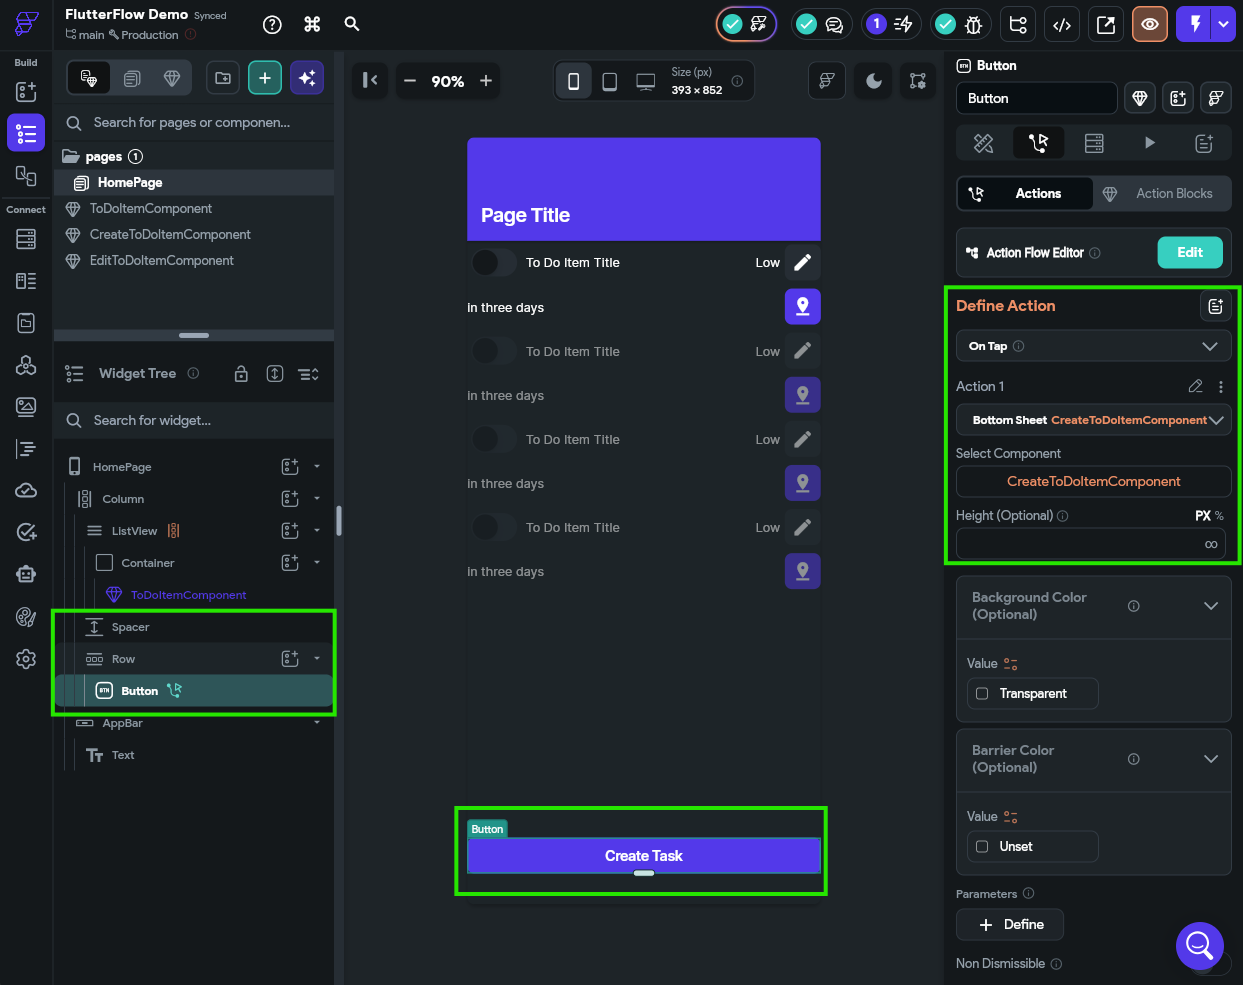Collapse the left panel arrow icon
Viewport: 1243px width, 985px height.
pyautogui.click(x=370, y=80)
